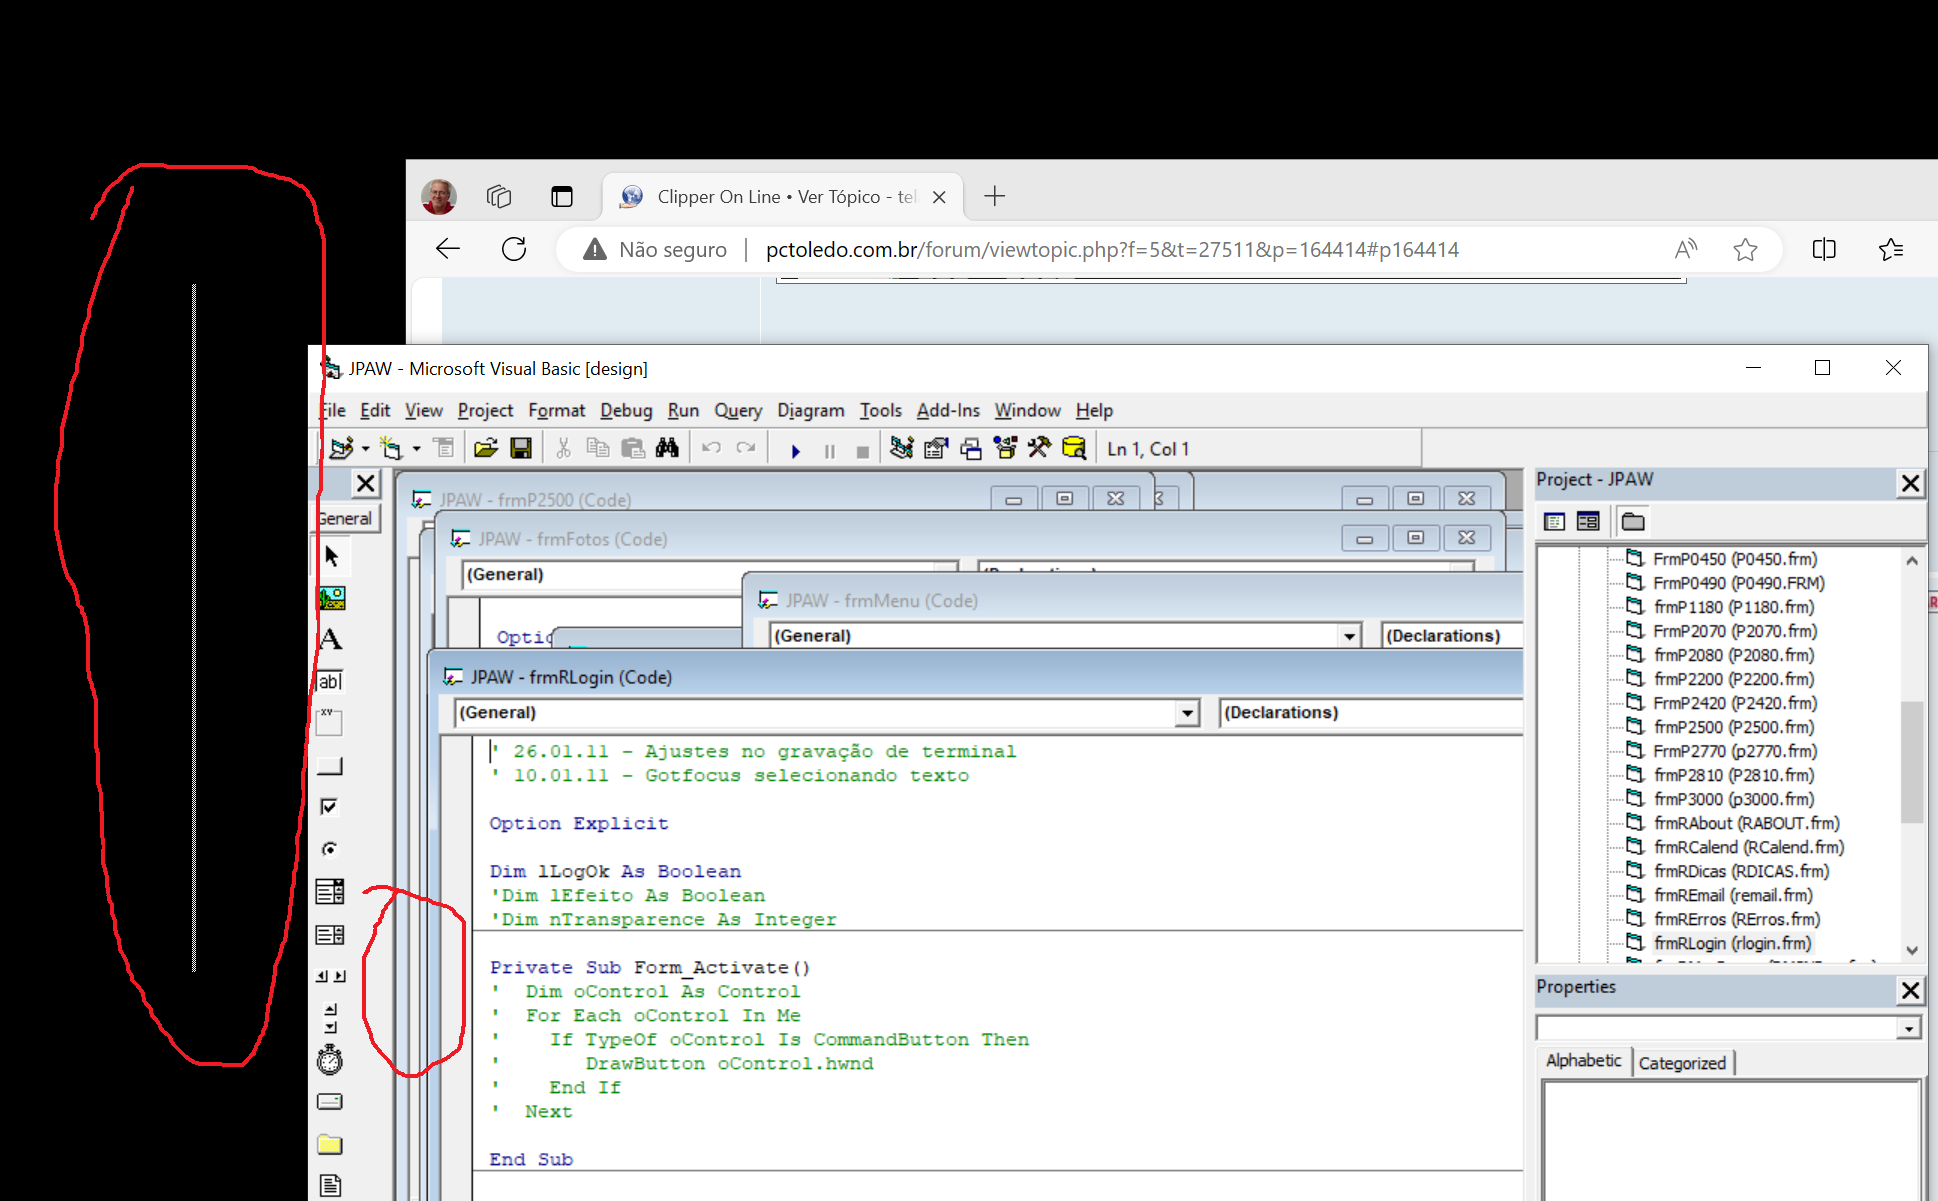Select the Label 'A' tool
This screenshot has height=1201, width=1938.
tap(331, 640)
